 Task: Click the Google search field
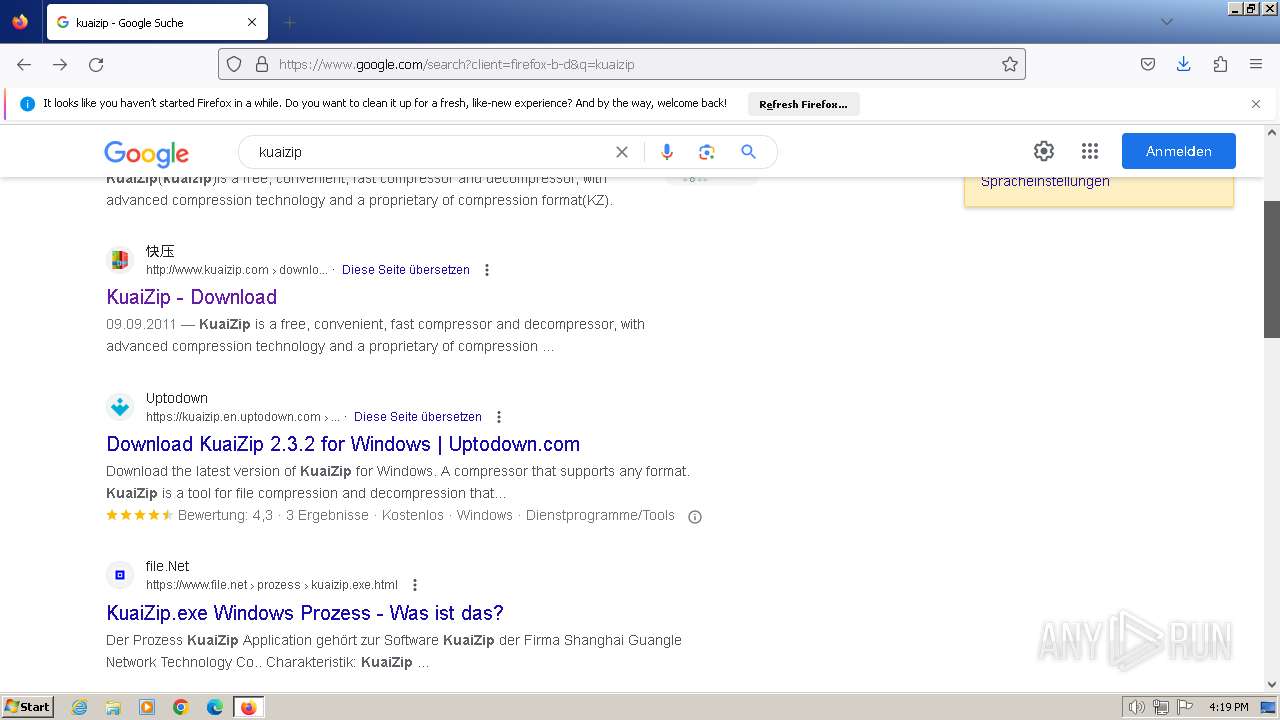(430, 152)
